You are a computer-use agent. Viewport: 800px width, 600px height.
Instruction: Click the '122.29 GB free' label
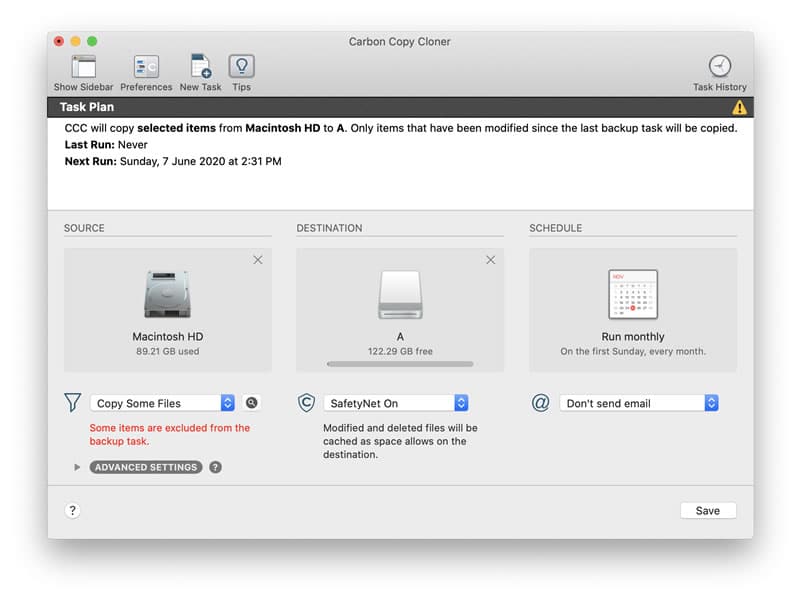[x=400, y=352]
